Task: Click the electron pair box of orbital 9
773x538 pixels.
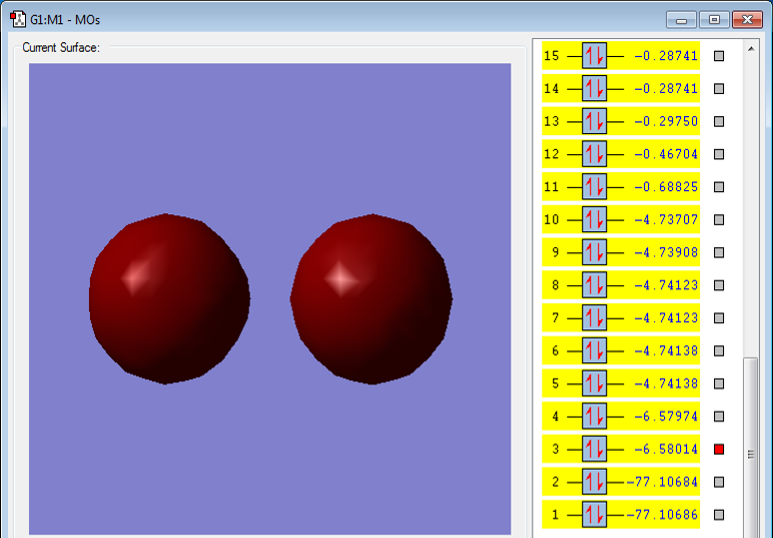Action: 594,252
